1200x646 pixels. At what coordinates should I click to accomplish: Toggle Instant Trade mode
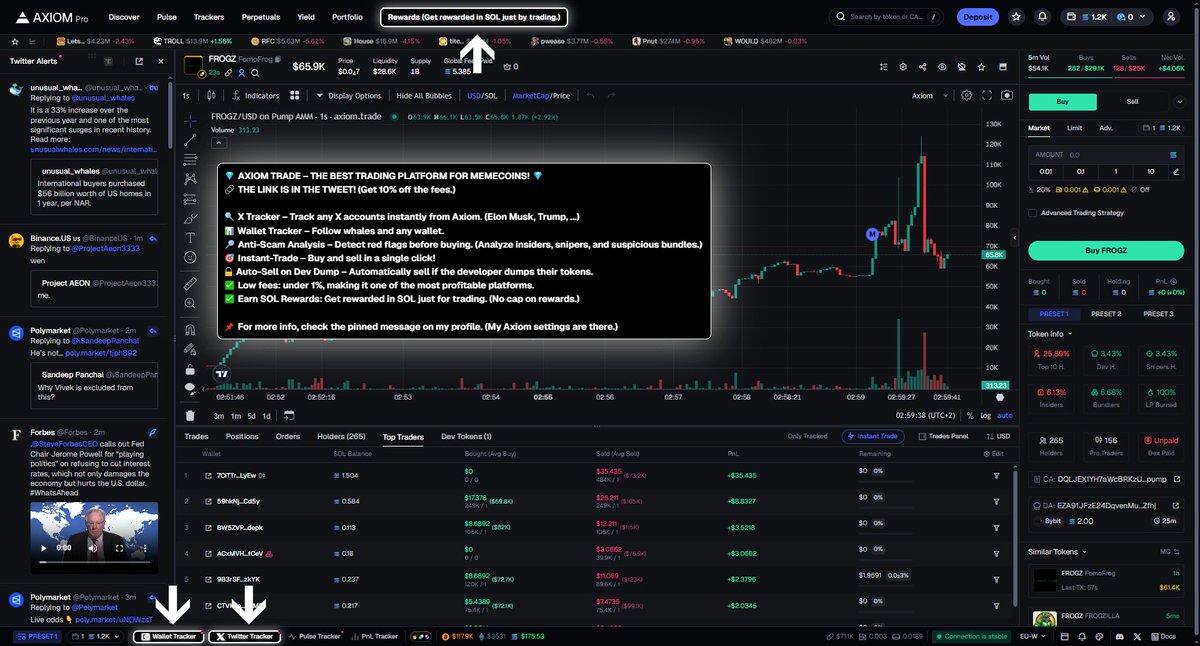[x=873, y=436]
